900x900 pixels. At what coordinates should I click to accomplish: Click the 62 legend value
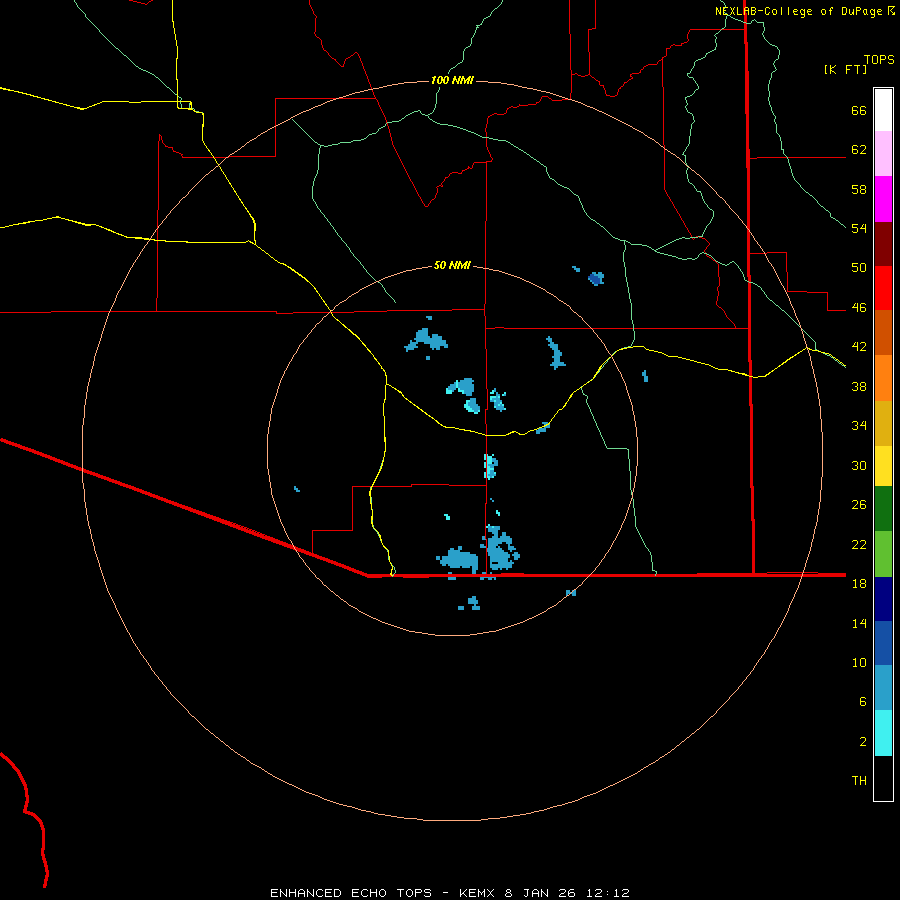[x=859, y=150]
